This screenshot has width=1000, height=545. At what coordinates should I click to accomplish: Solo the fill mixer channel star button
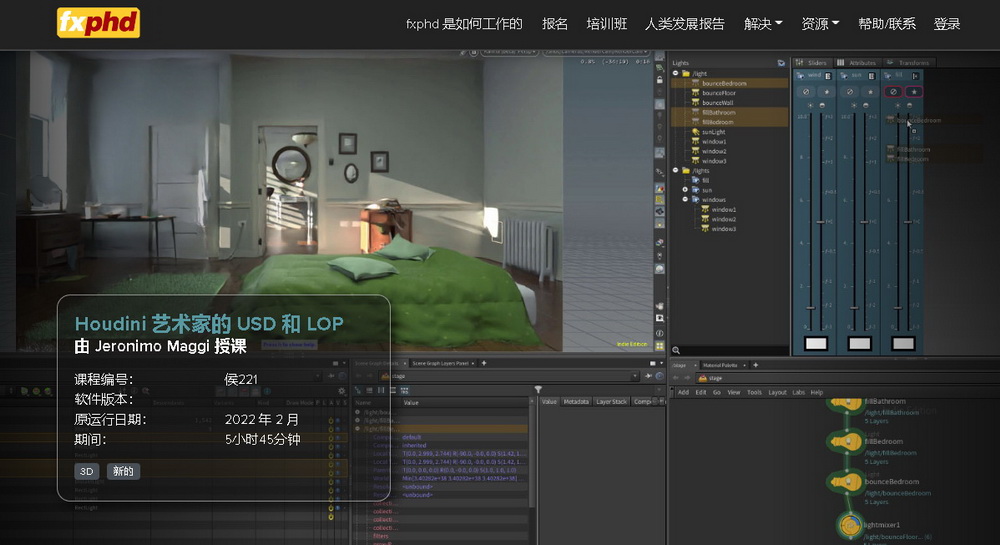pyautogui.click(x=914, y=92)
